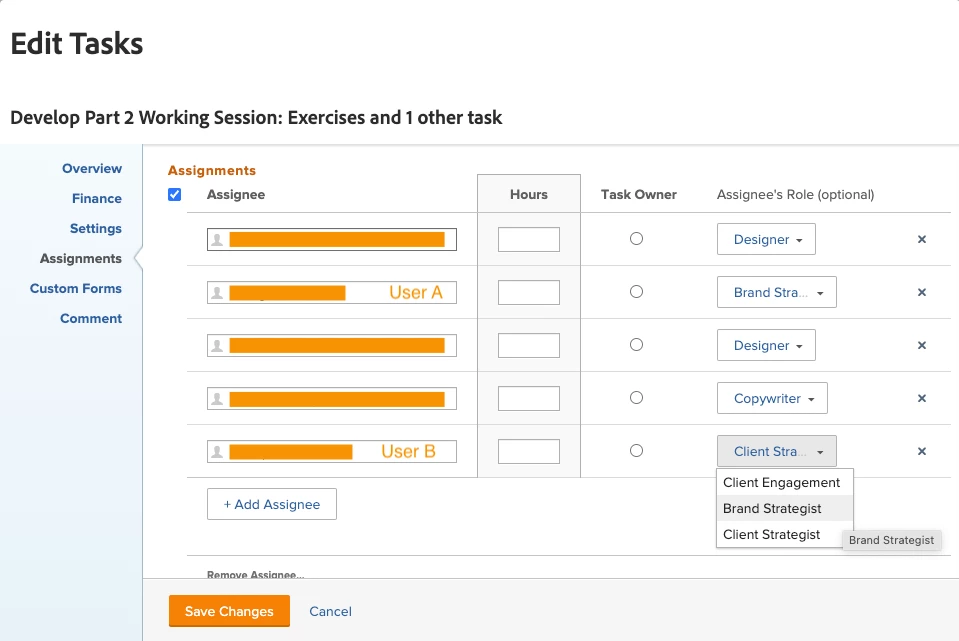Screen dimensions: 959x641
Task: Click the Hours field for User A
Action: (x=528, y=293)
